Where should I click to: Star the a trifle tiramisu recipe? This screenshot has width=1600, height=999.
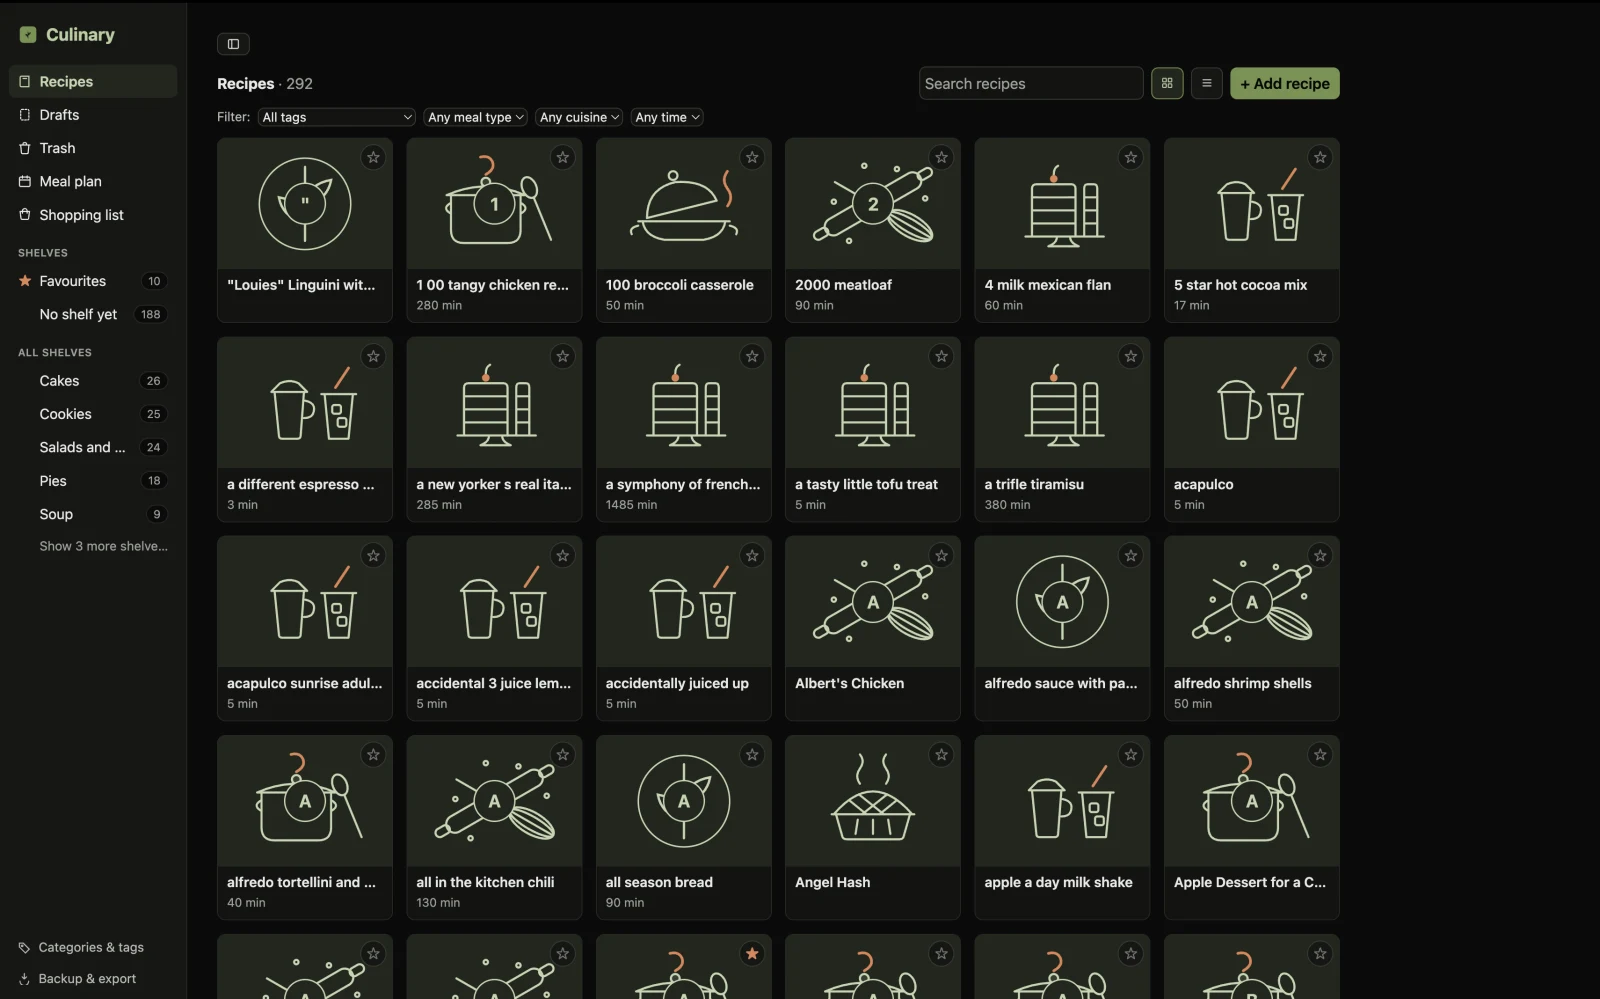[x=1131, y=356]
